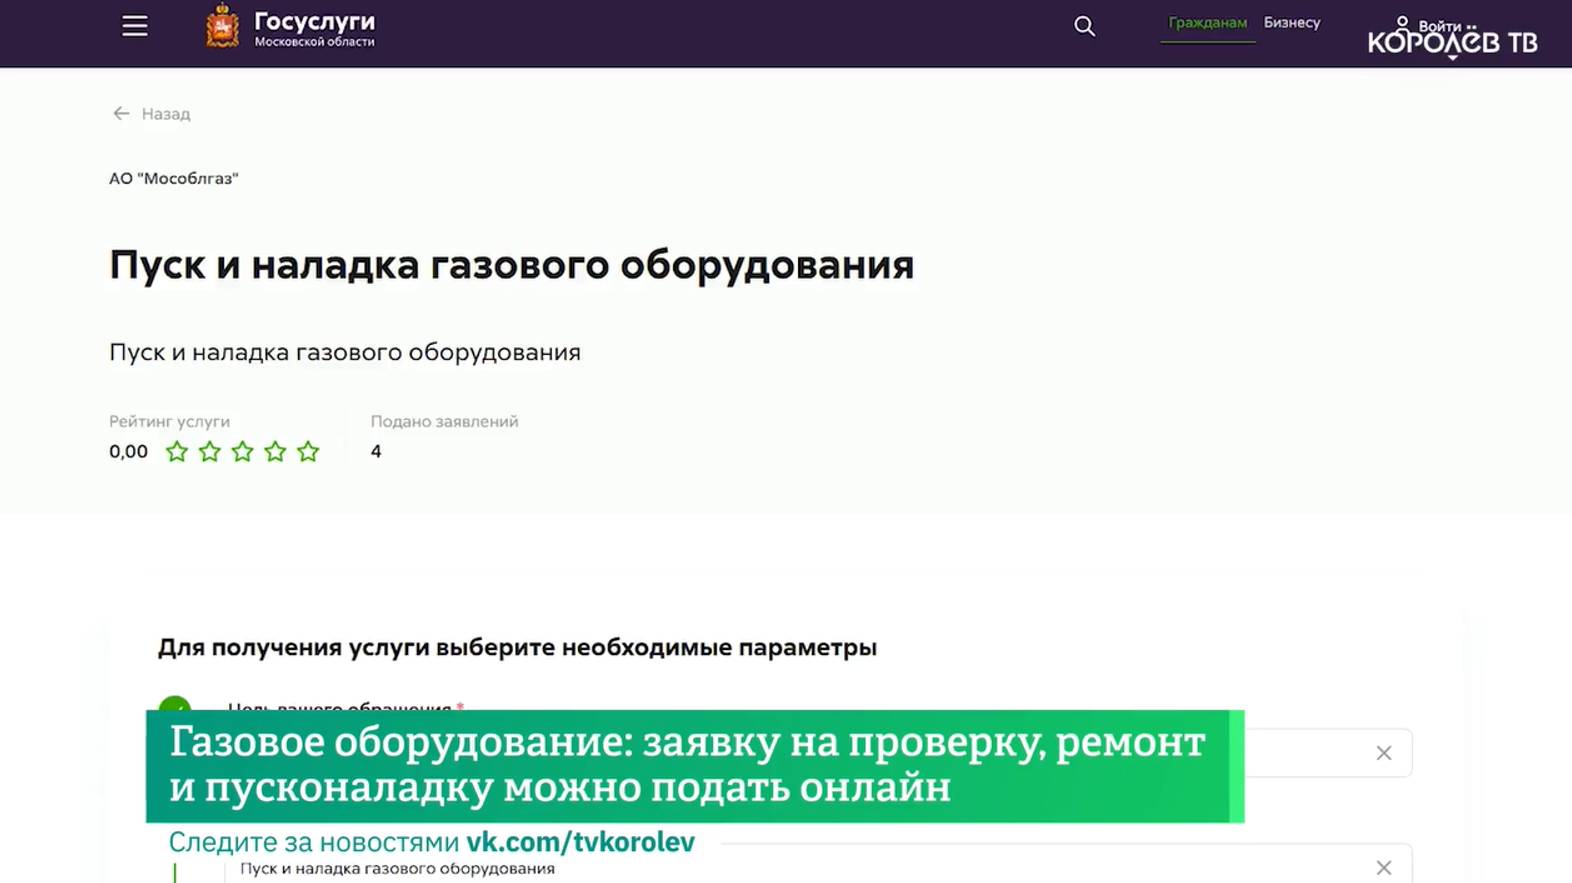Switch to the Бизнесу tab

(1291, 22)
